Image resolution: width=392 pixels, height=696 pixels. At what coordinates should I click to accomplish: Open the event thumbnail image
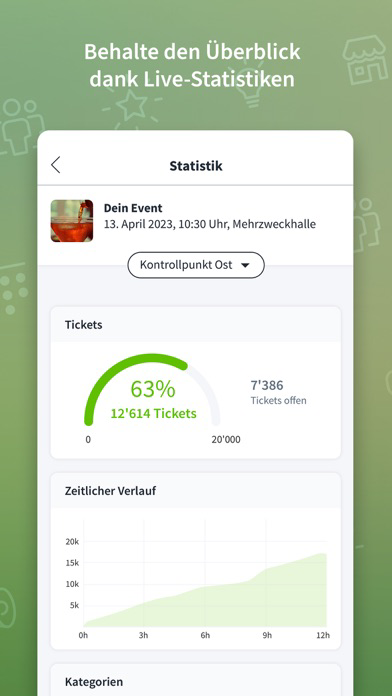pos(72,221)
